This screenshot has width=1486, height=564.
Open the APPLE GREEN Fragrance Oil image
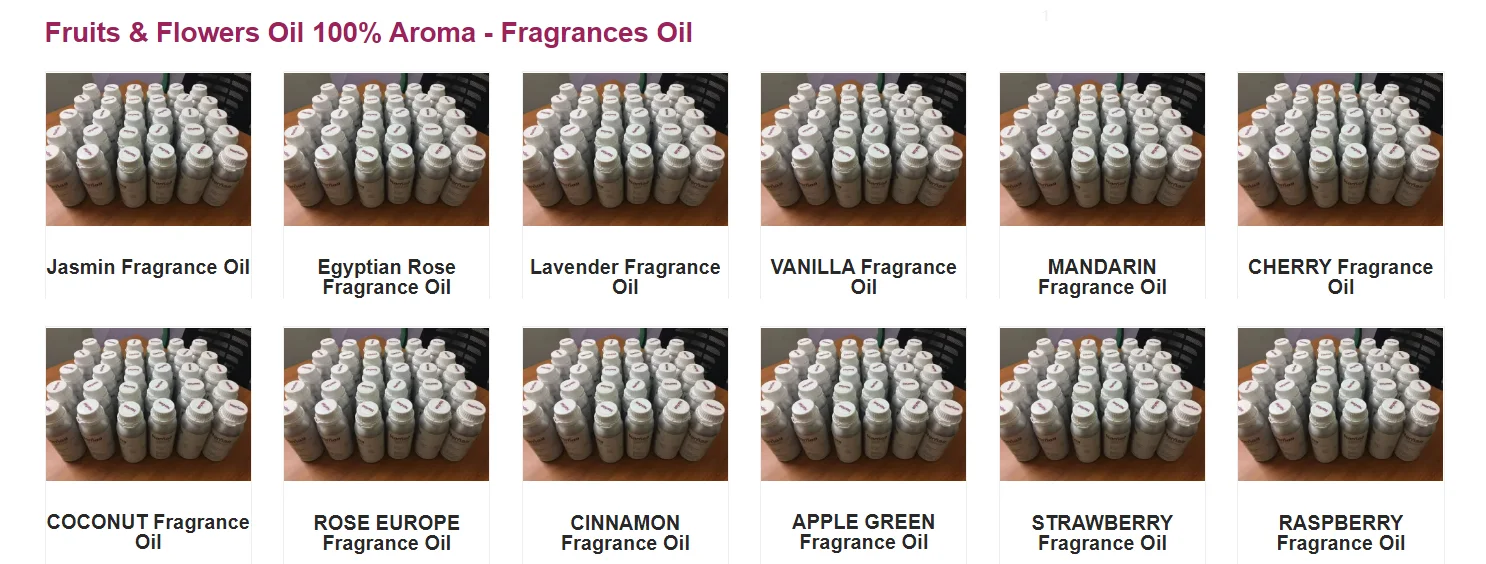863,404
